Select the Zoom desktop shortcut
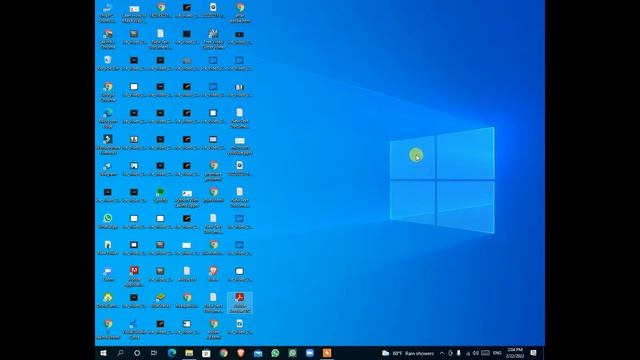The height and width of the screenshot is (360, 640). [x=108, y=274]
